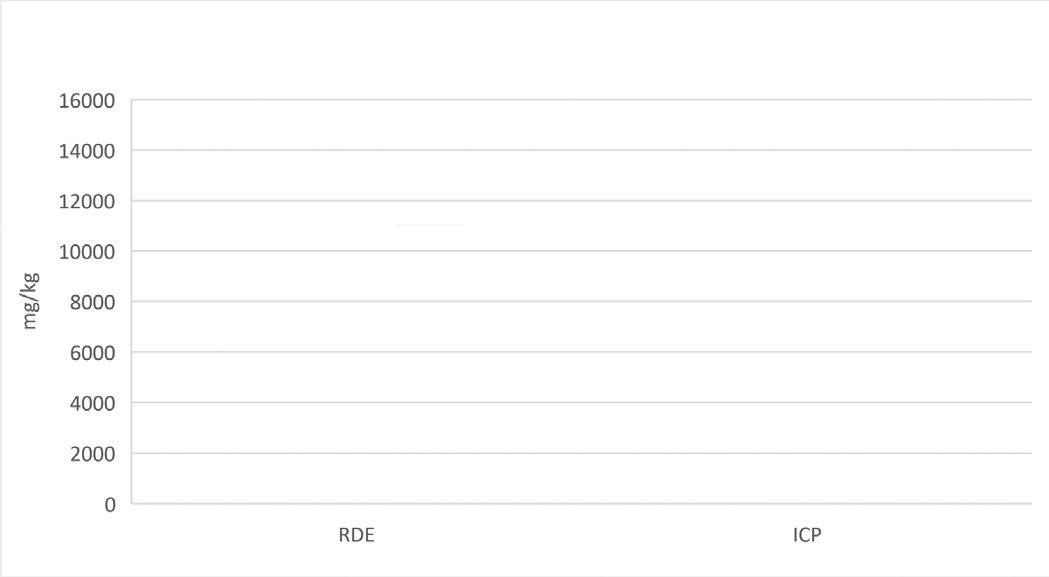Click the horizontal gridline at 8000
The width and height of the screenshot is (1049, 577).
click(580, 302)
